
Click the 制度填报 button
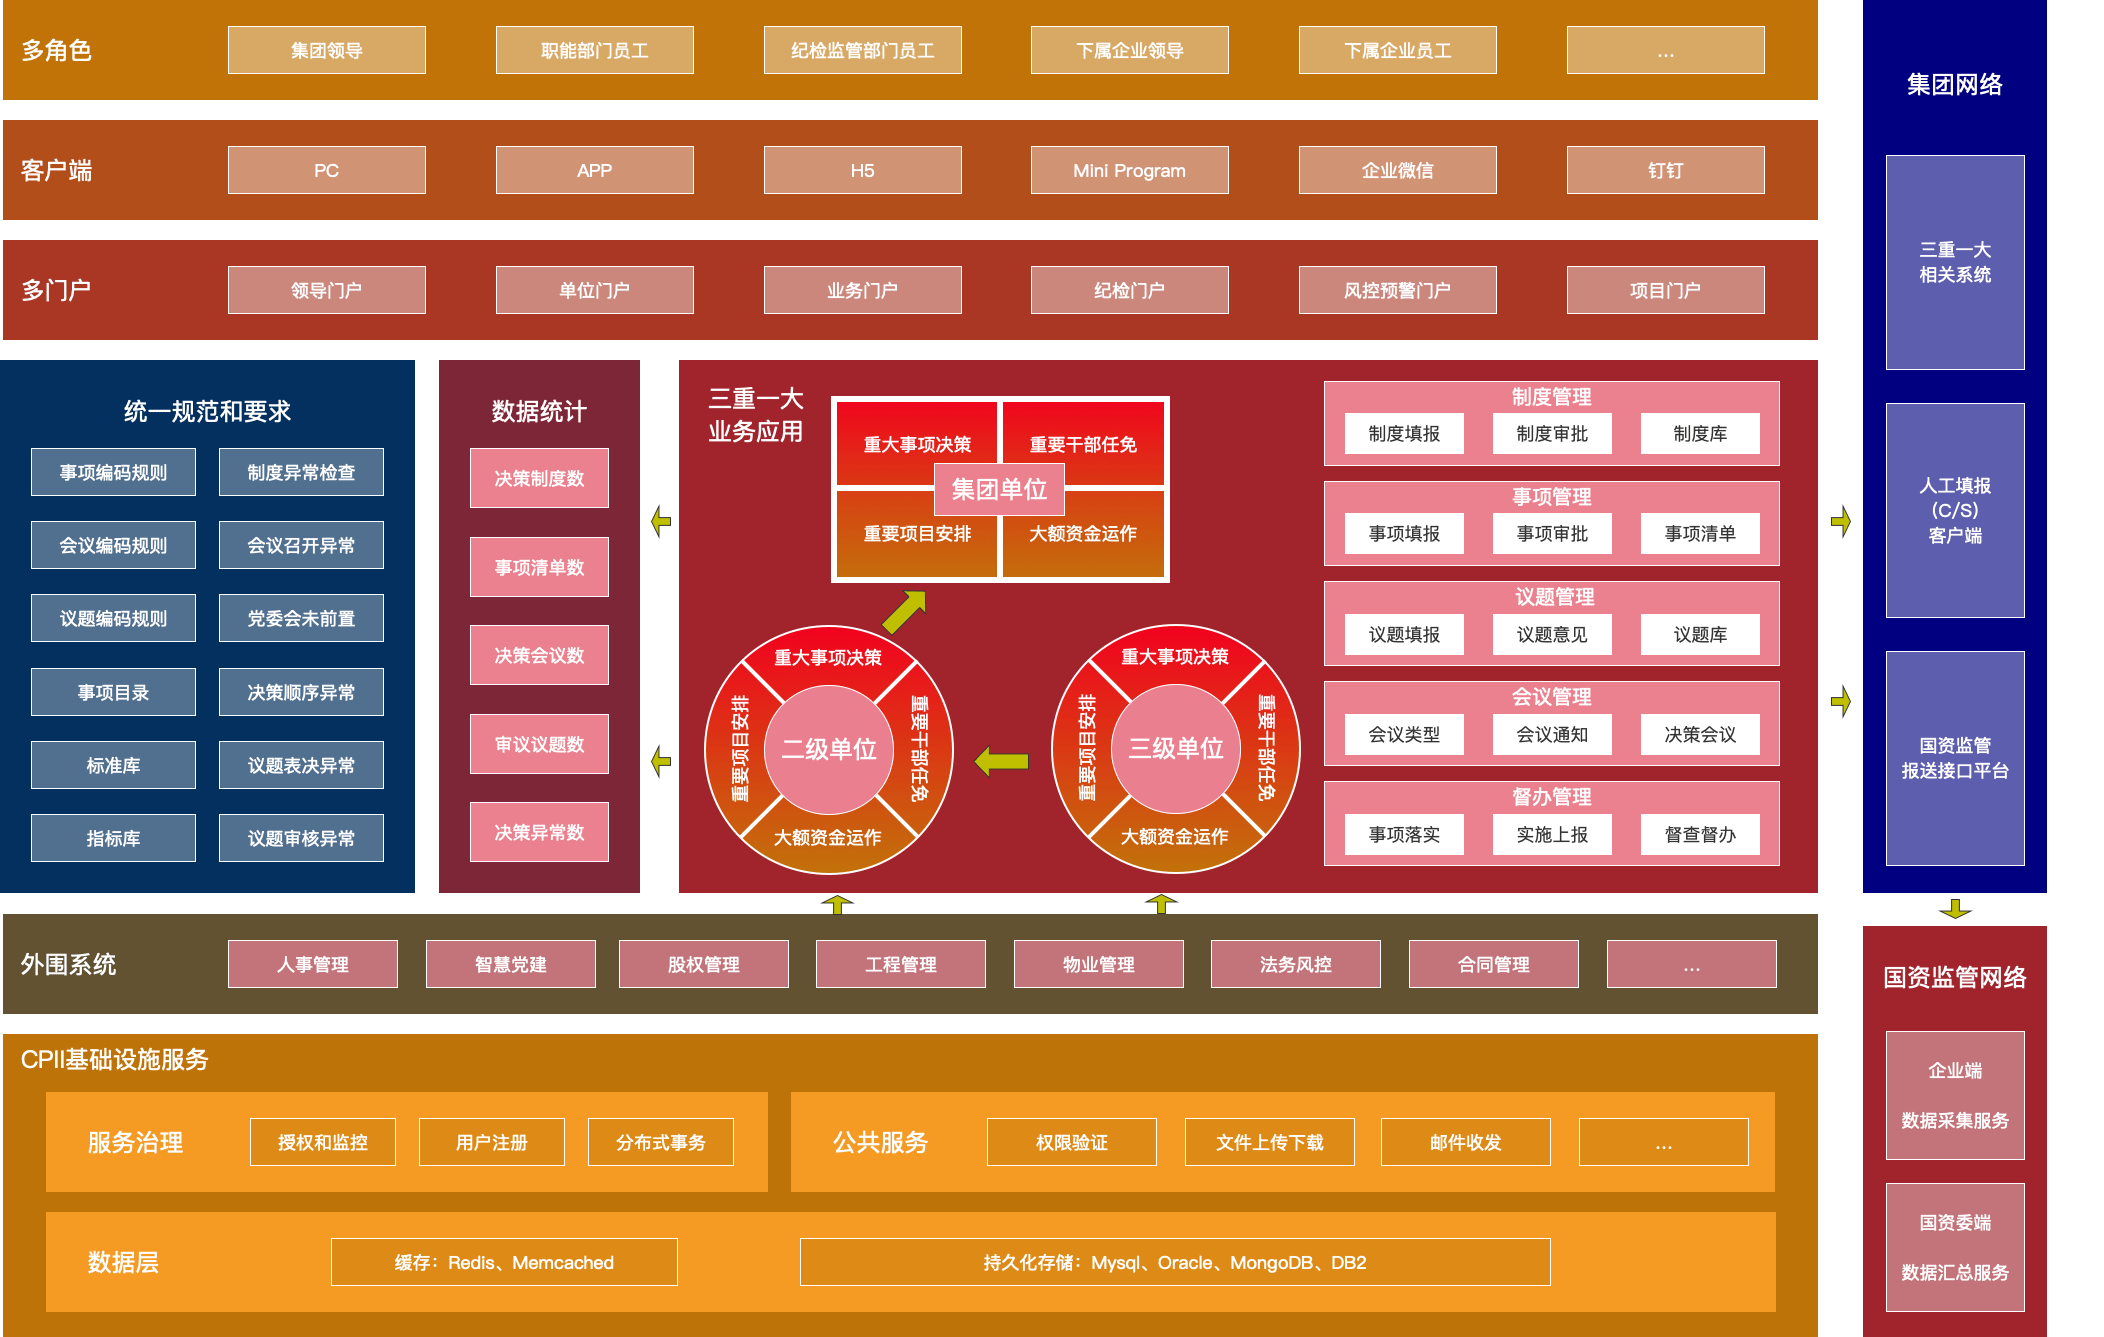point(1404,434)
